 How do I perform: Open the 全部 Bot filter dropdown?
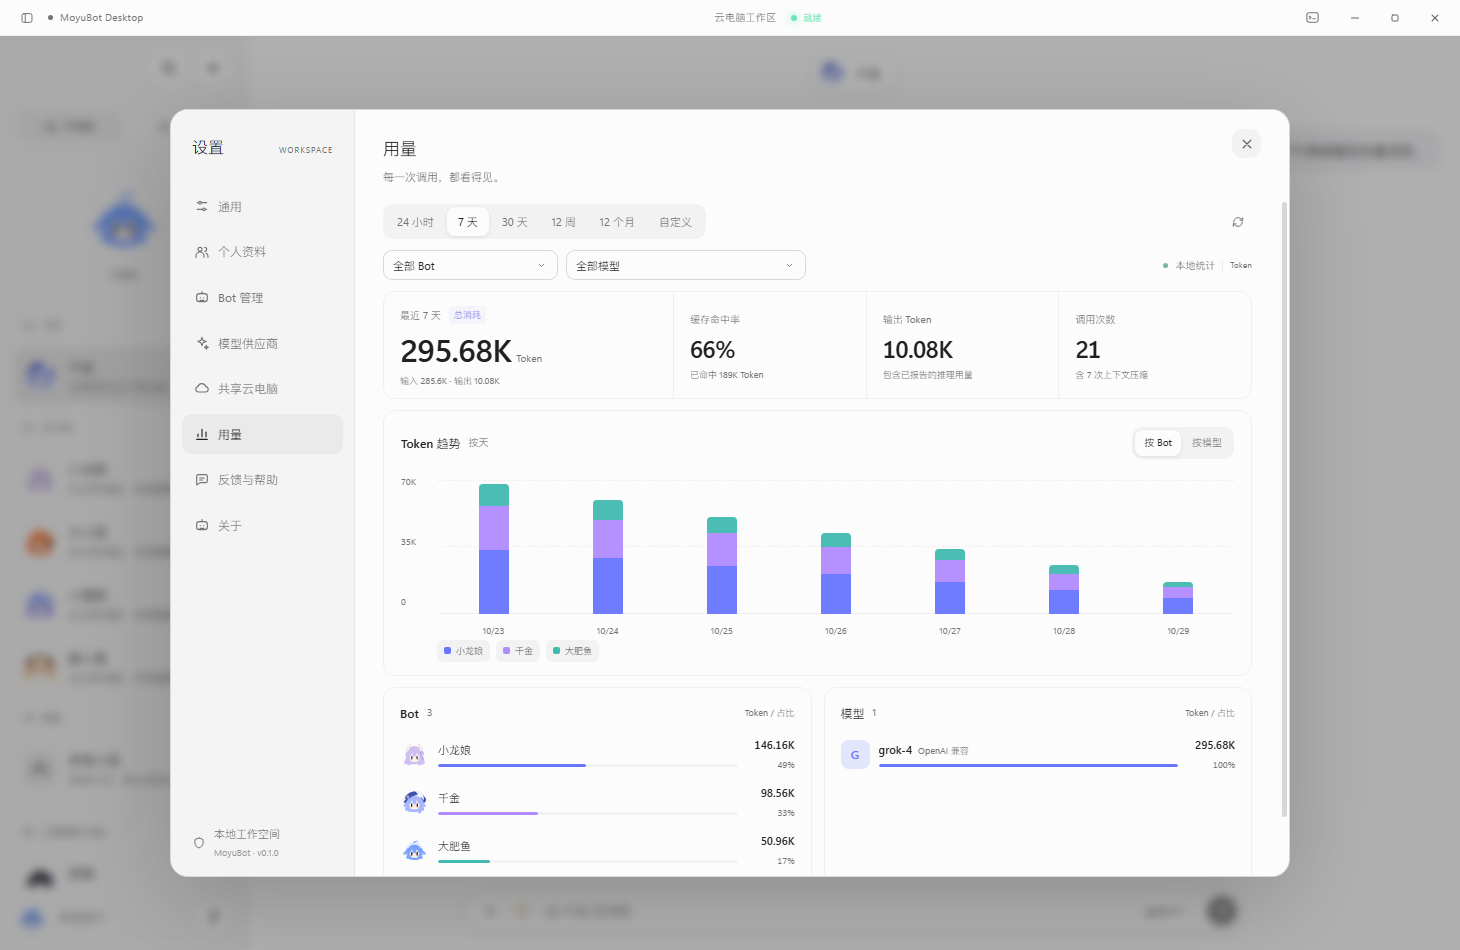[x=470, y=265]
